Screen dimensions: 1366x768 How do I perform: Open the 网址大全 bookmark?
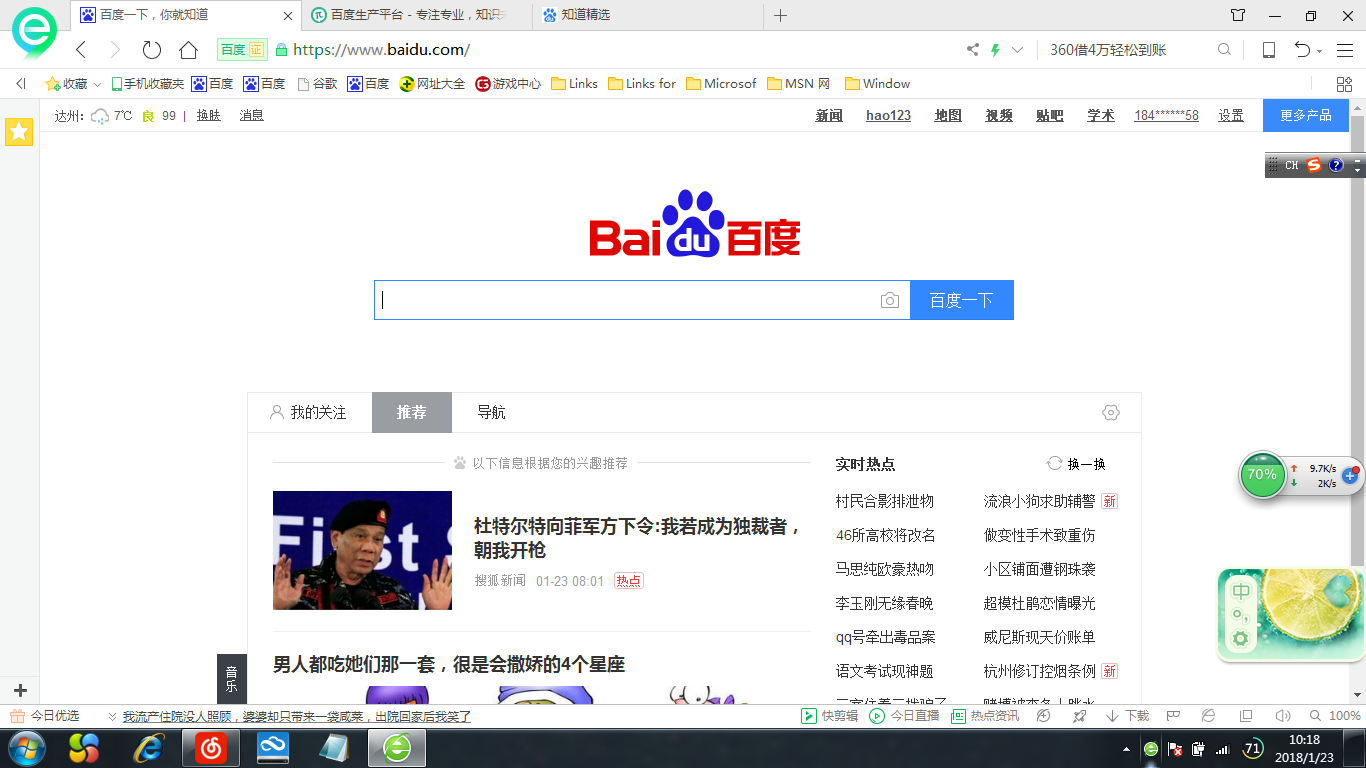click(x=432, y=84)
